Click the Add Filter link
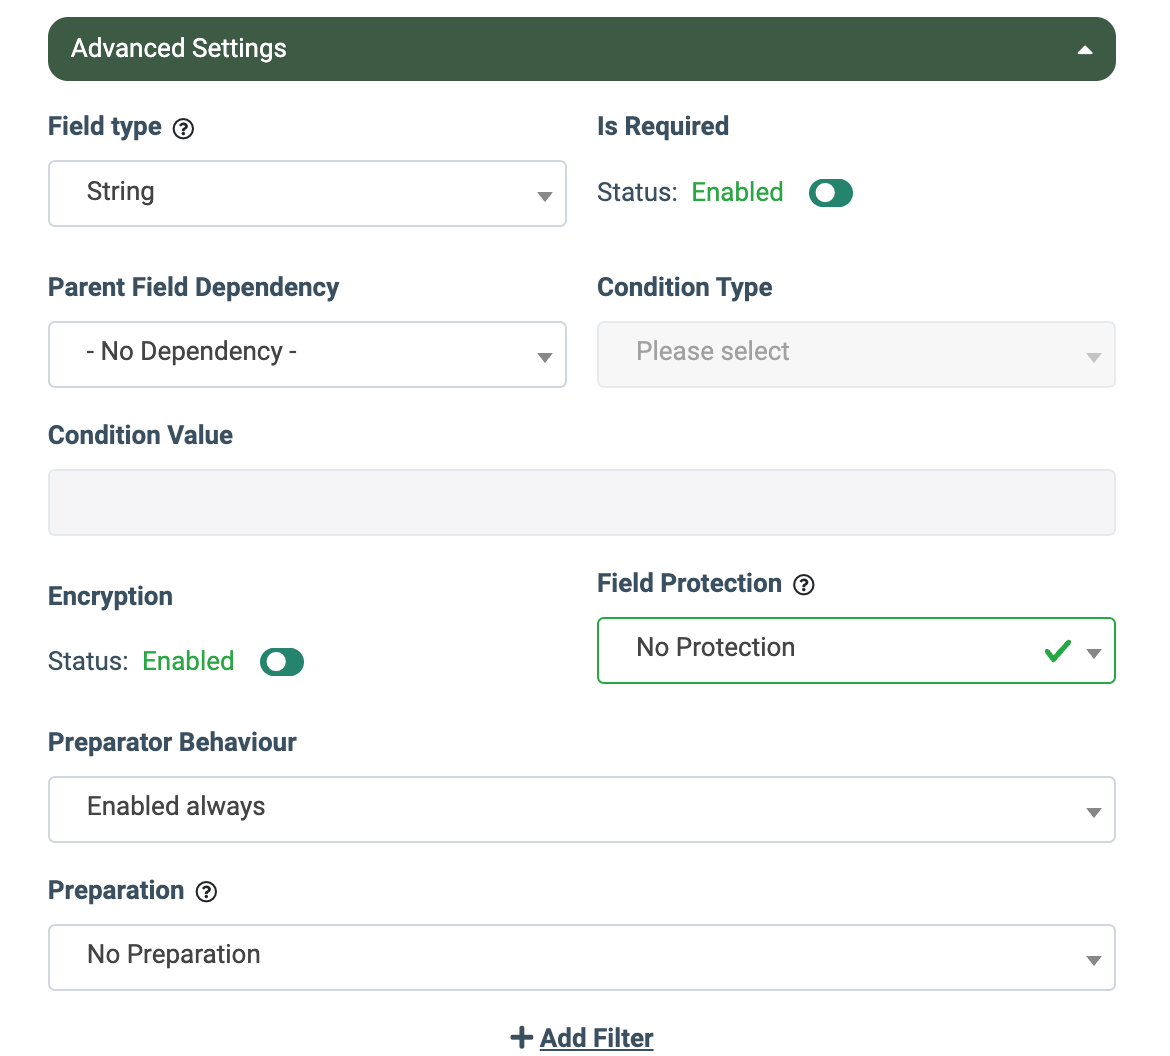This screenshot has height=1056, width=1170. pyautogui.click(x=596, y=1038)
